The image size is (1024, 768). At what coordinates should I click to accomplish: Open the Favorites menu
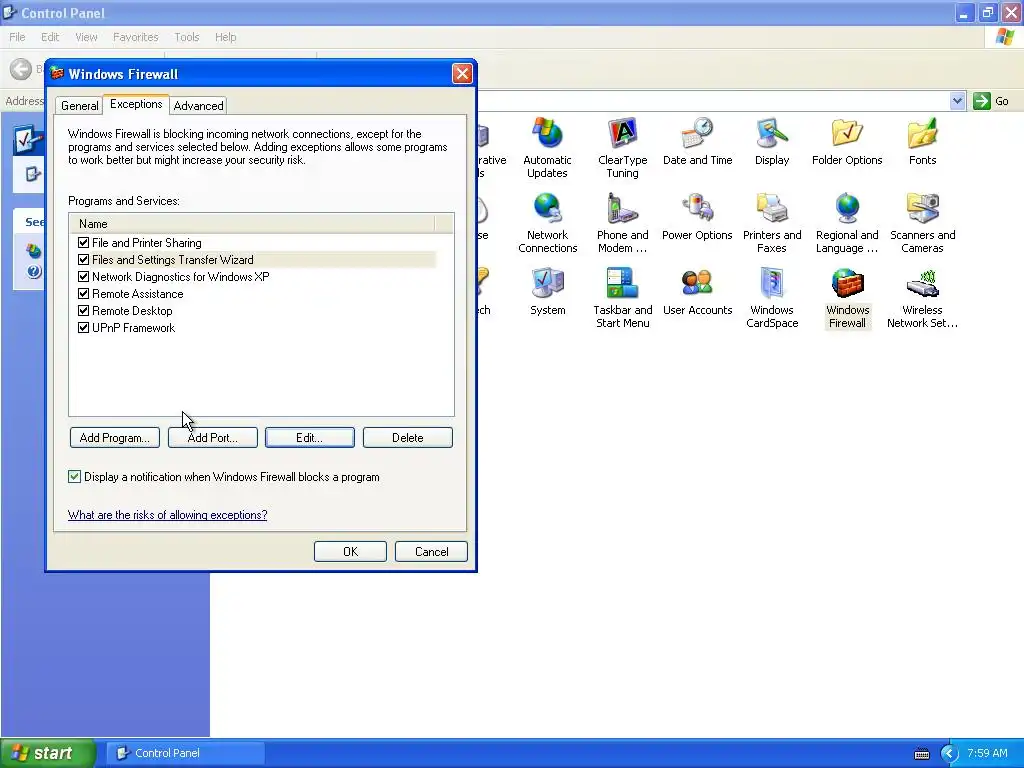click(135, 37)
